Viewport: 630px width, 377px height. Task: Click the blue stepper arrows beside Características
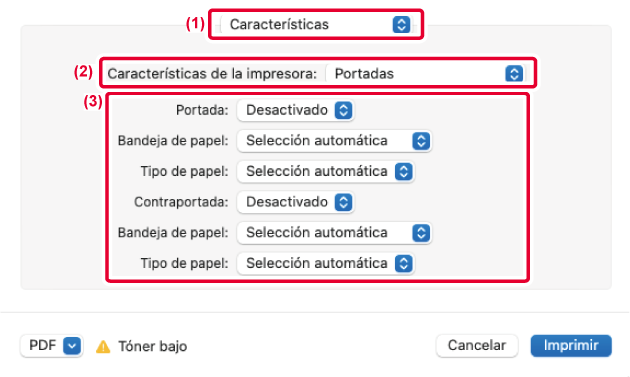point(401,25)
